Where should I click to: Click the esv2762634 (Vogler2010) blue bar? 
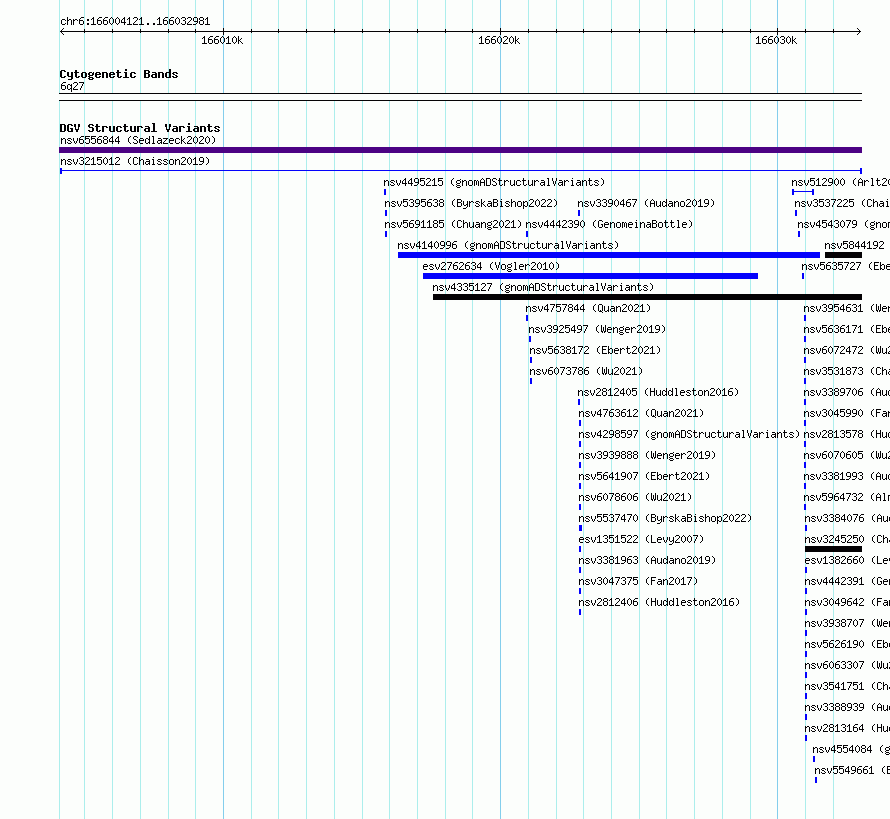tap(590, 276)
